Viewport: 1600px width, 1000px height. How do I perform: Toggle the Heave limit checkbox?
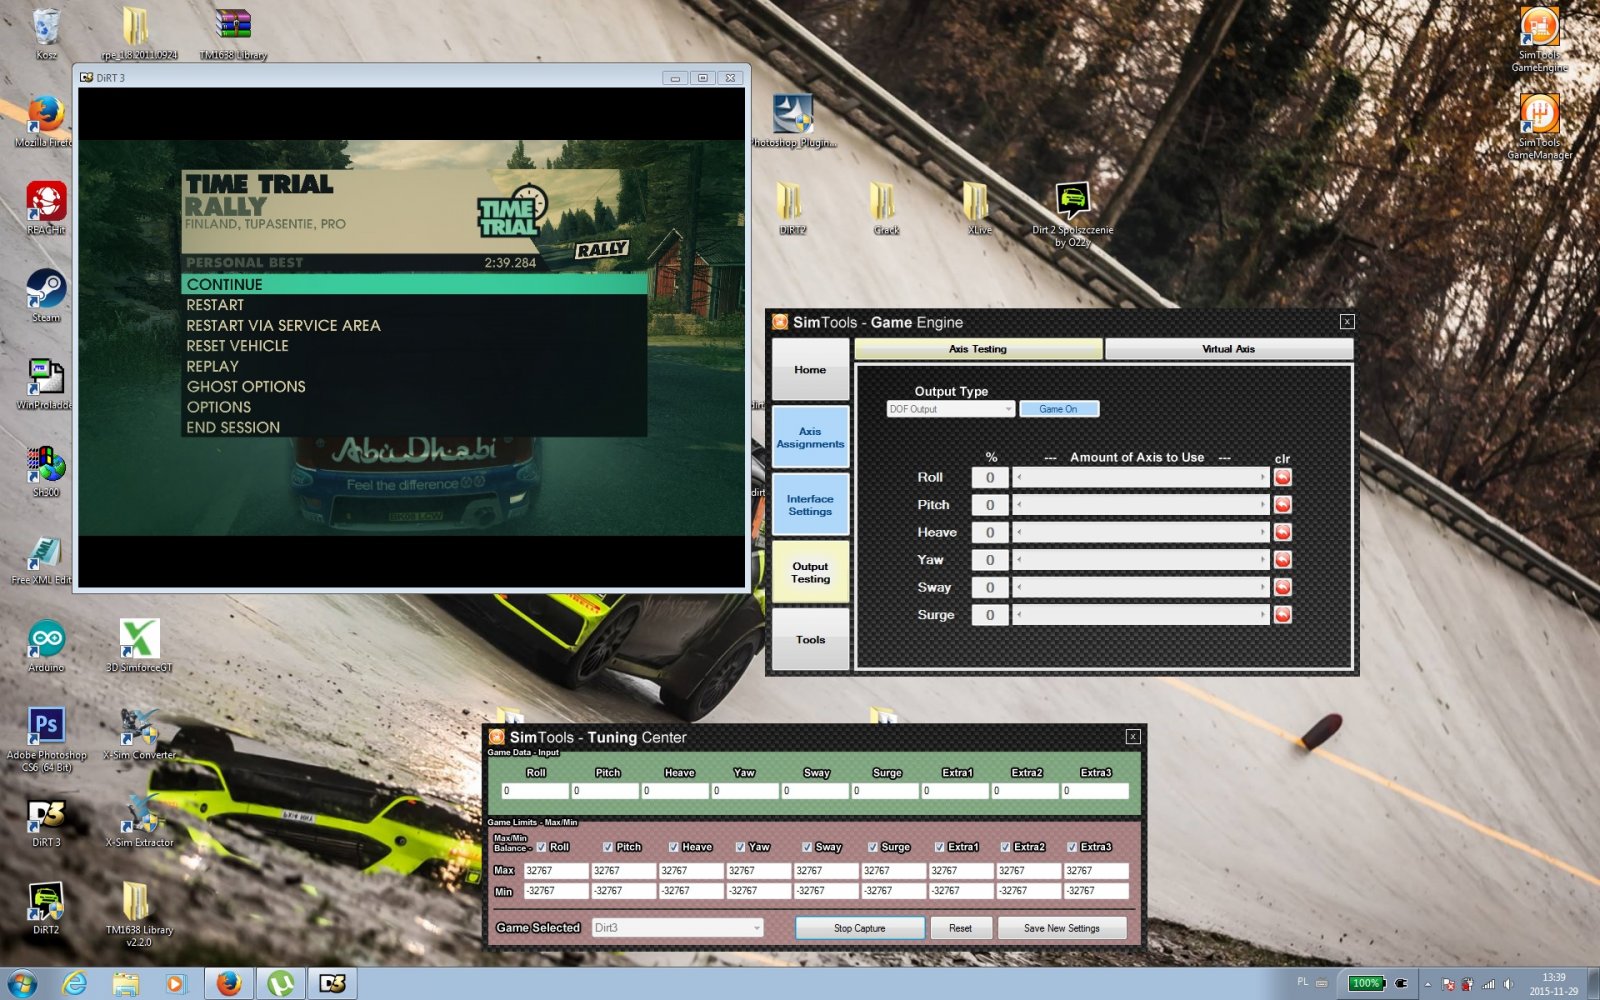coord(674,847)
